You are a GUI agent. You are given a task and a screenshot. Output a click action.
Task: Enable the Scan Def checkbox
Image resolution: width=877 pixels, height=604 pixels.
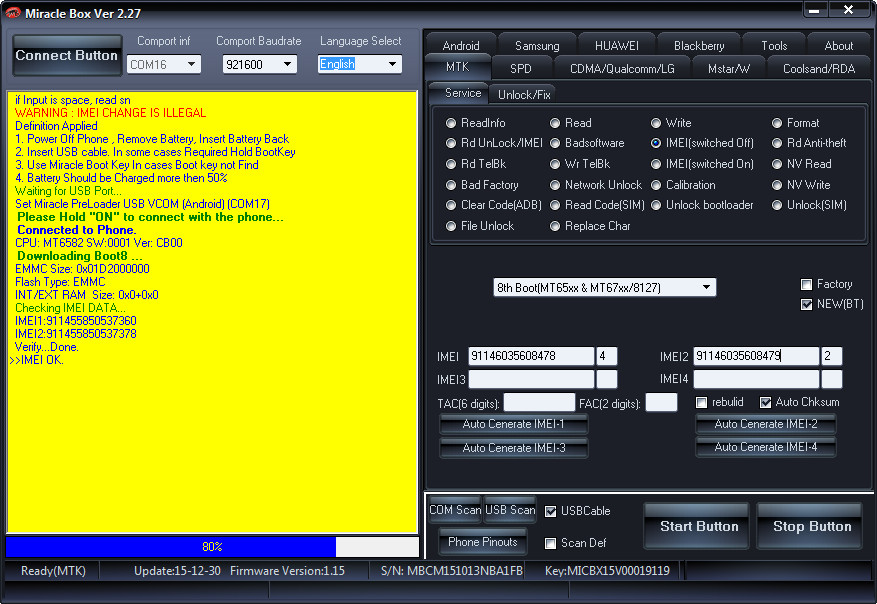pos(550,543)
